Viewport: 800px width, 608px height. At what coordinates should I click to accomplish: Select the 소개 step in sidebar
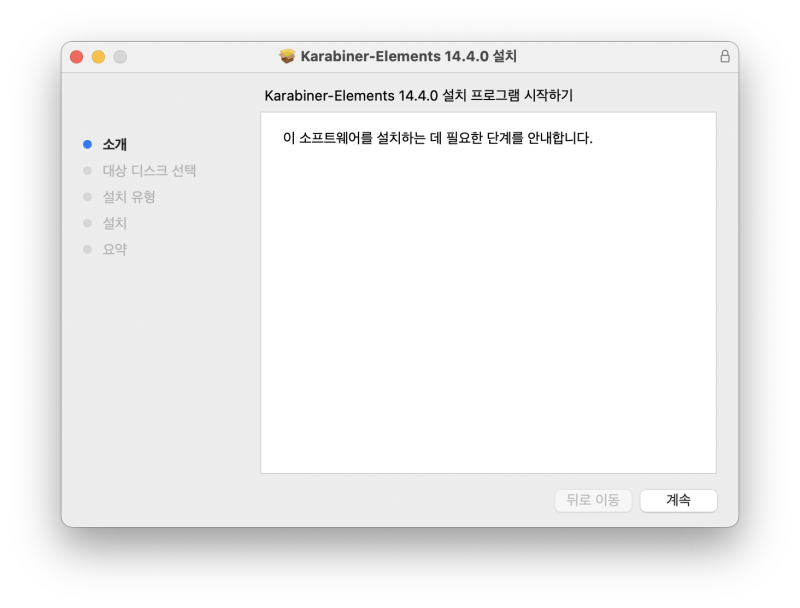(115, 144)
